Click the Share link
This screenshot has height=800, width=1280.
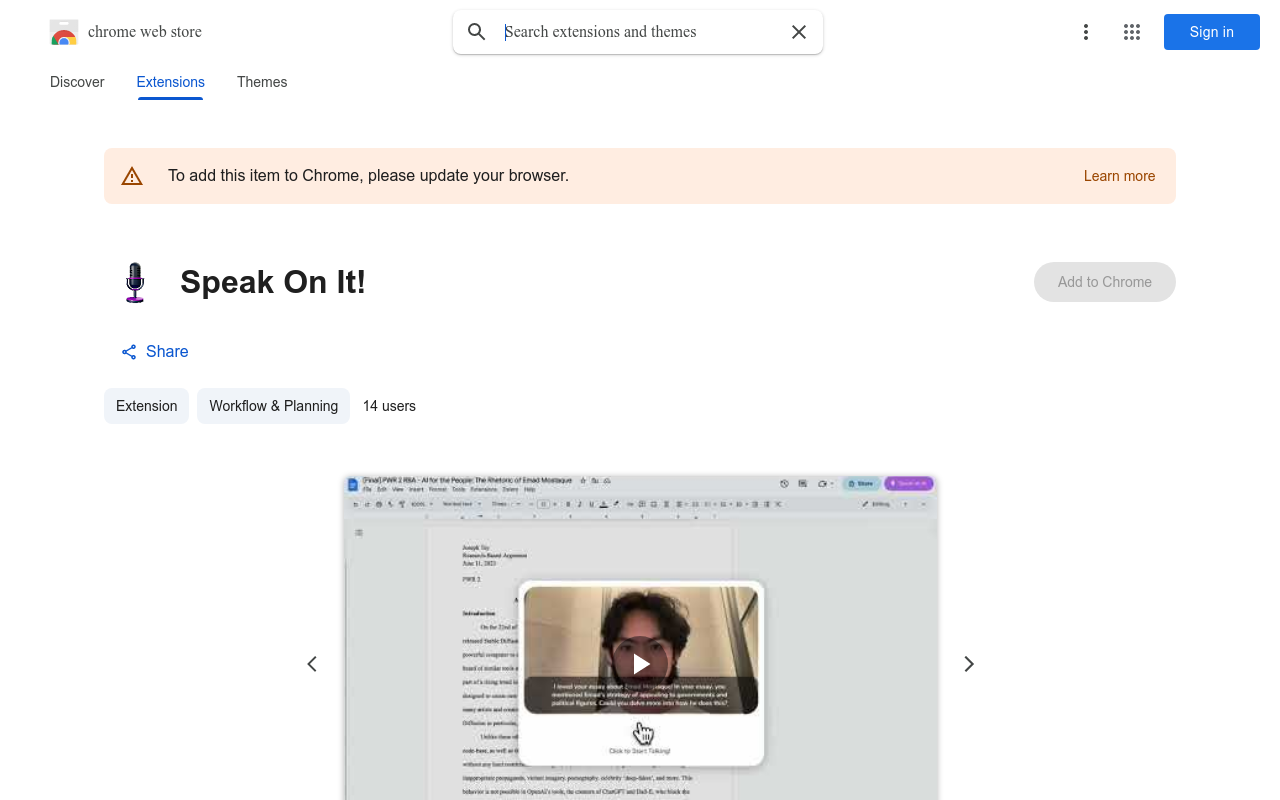(x=155, y=351)
